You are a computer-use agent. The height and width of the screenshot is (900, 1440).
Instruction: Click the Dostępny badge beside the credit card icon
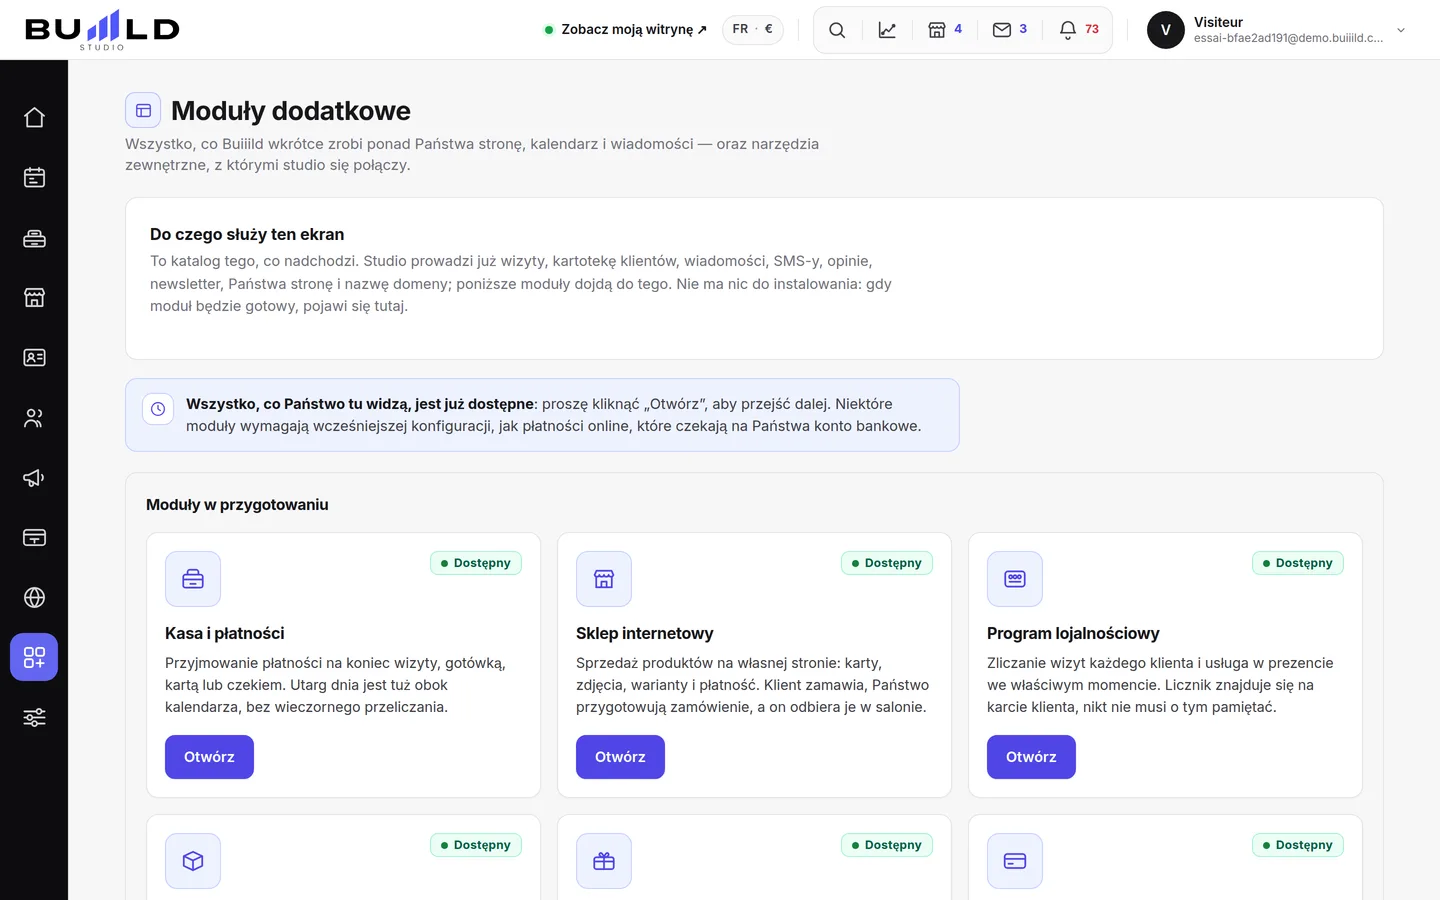(1298, 845)
